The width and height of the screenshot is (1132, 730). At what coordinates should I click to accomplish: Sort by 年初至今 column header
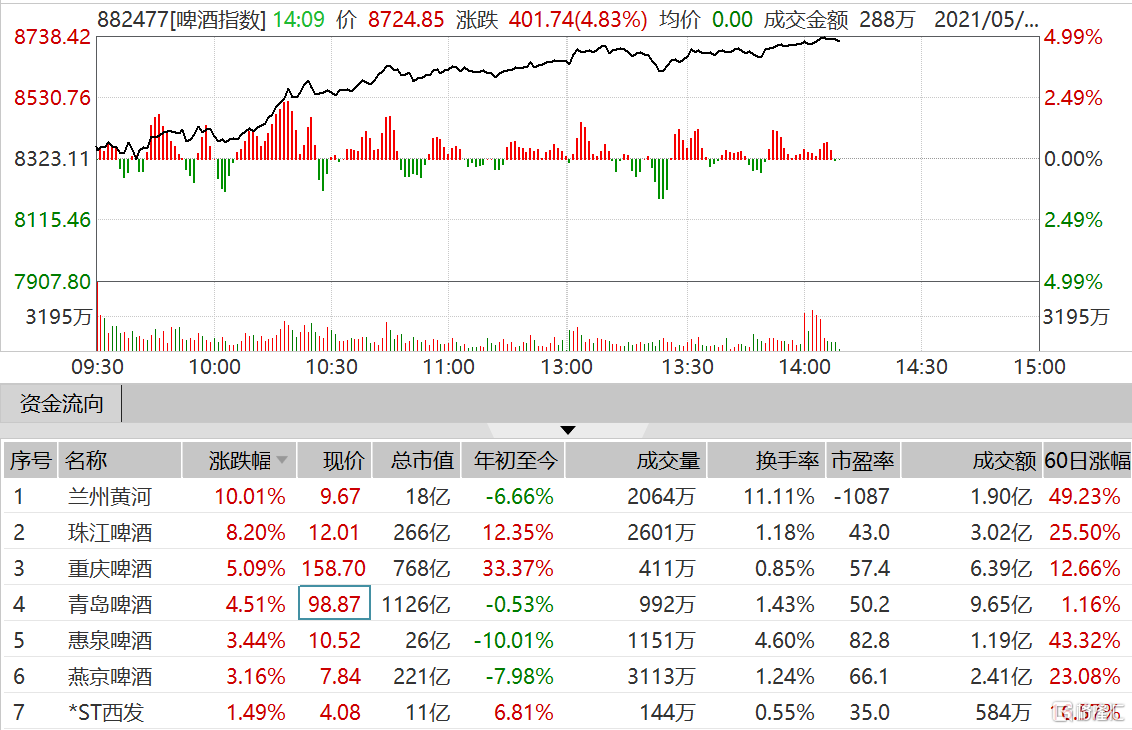[513, 461]
